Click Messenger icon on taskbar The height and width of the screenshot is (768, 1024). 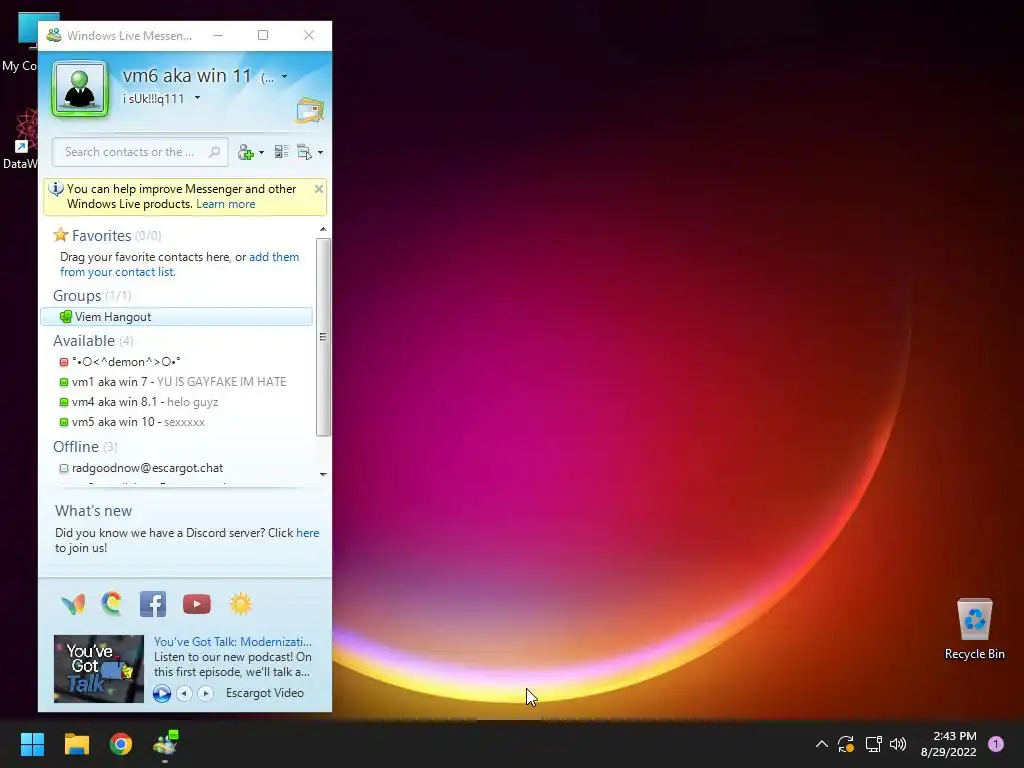pos(165,744)
